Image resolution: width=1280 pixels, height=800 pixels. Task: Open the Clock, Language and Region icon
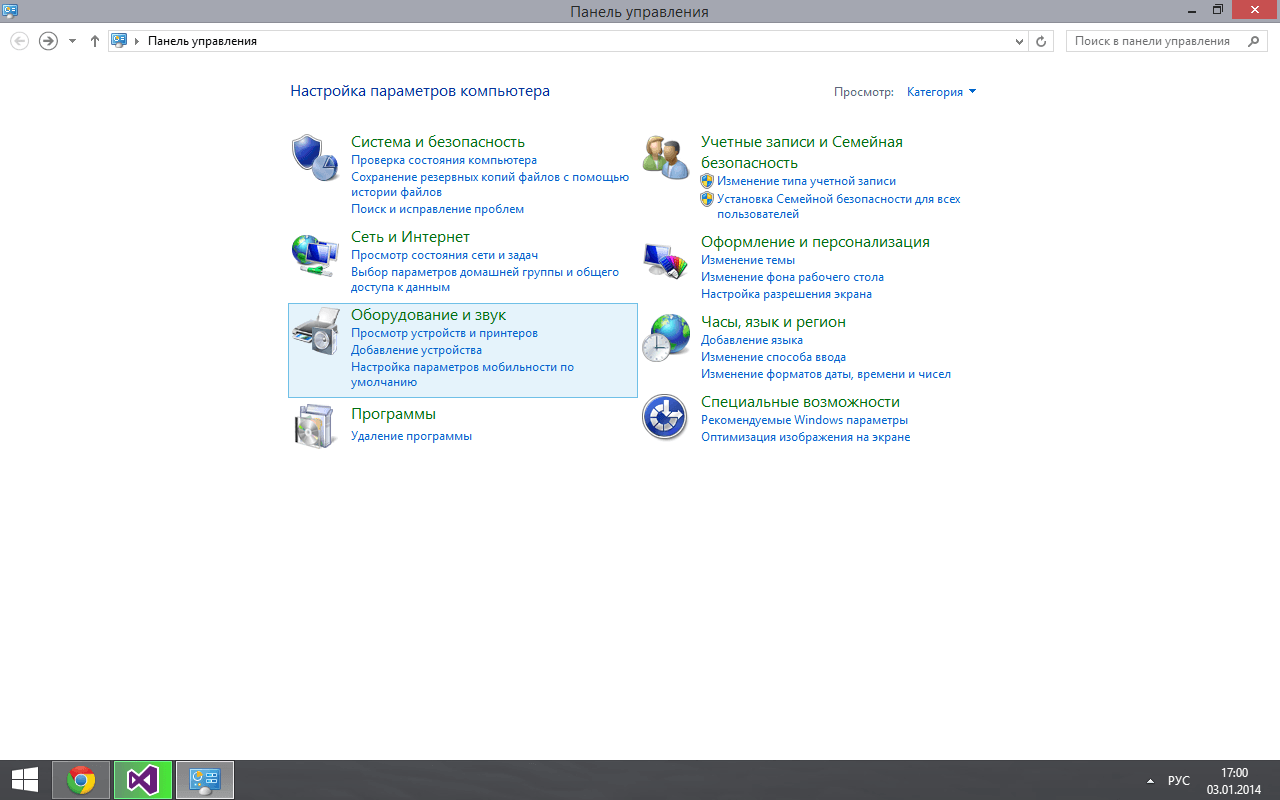click(665, 337)
